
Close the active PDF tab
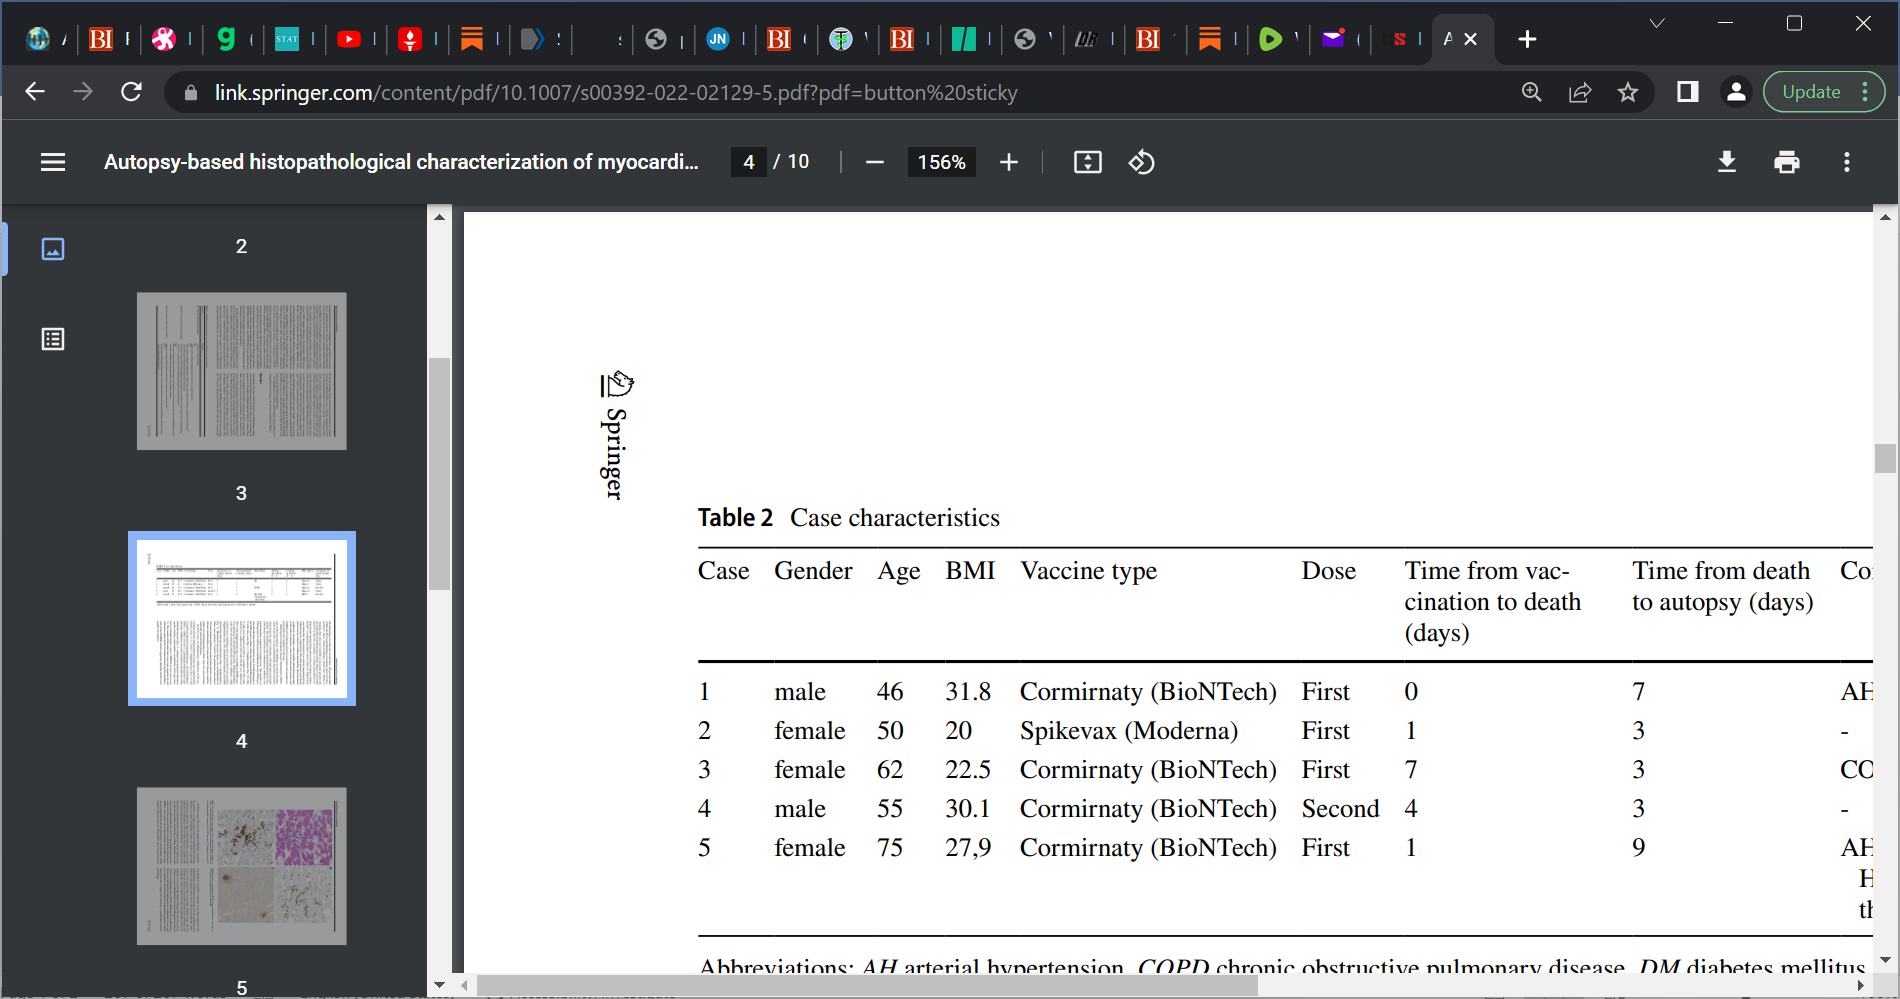tap(1471, 39)
